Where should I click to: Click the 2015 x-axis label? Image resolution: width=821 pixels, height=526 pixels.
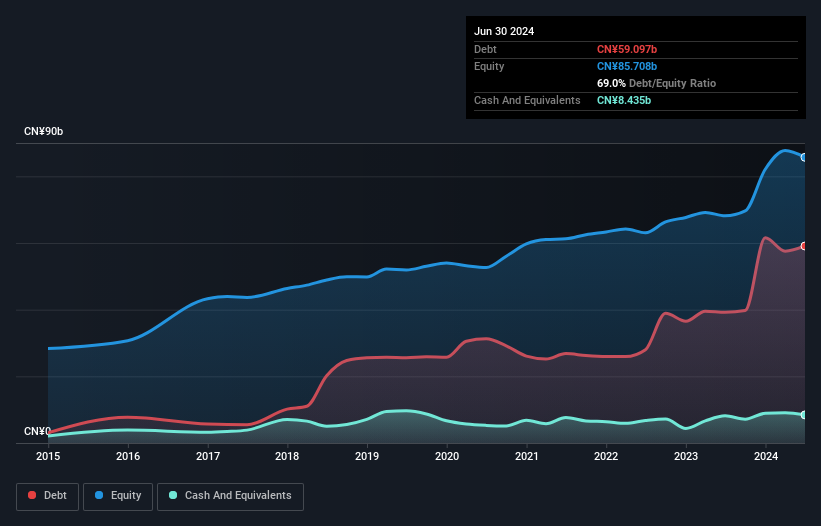click(x=48, y=456)
